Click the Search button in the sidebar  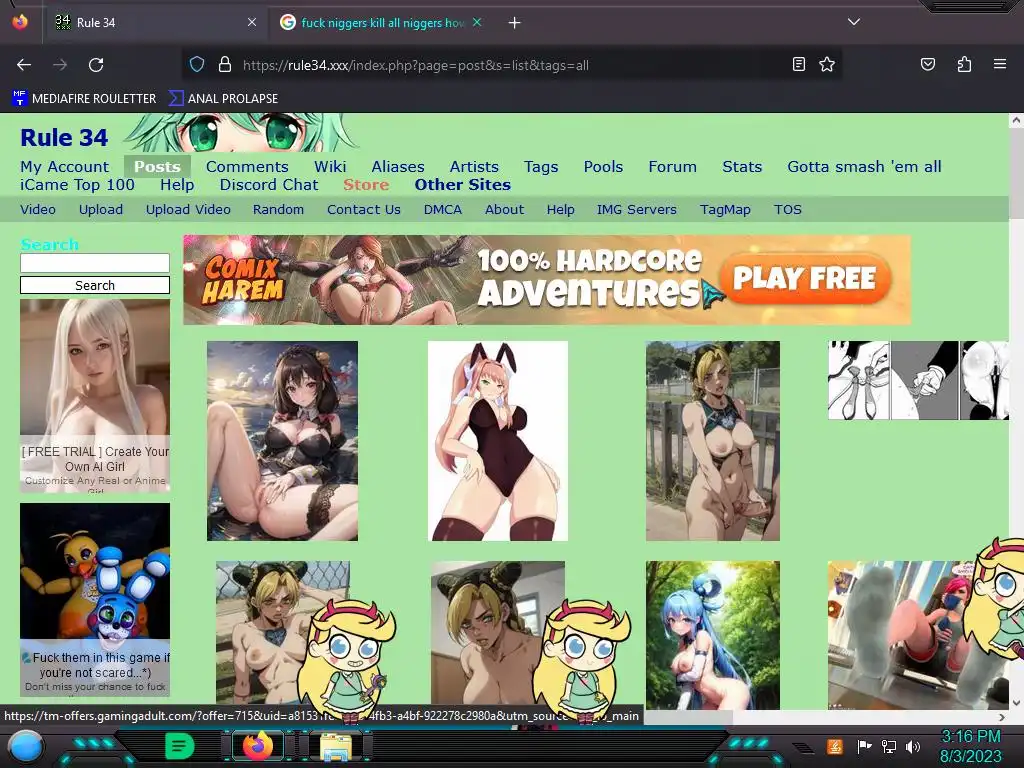95,285
